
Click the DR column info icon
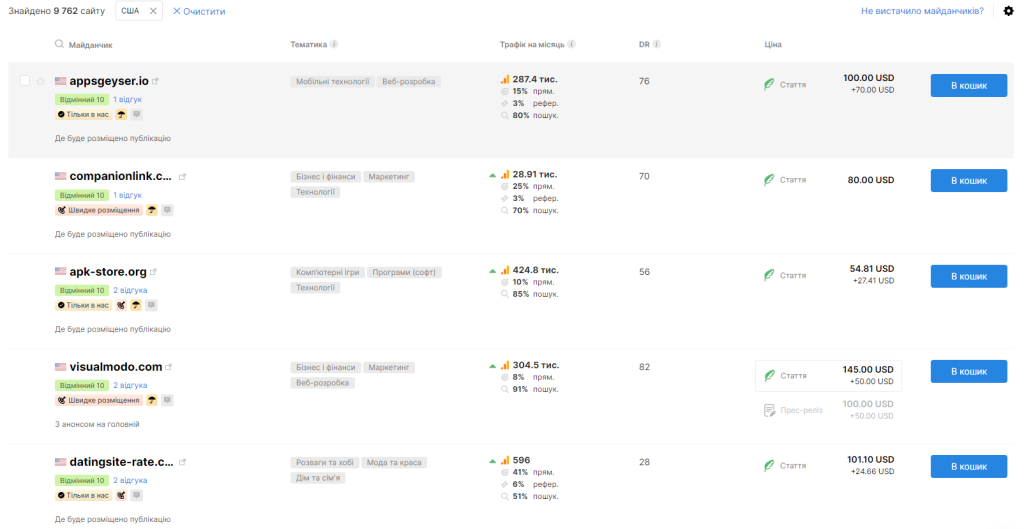tap(657, 44)
